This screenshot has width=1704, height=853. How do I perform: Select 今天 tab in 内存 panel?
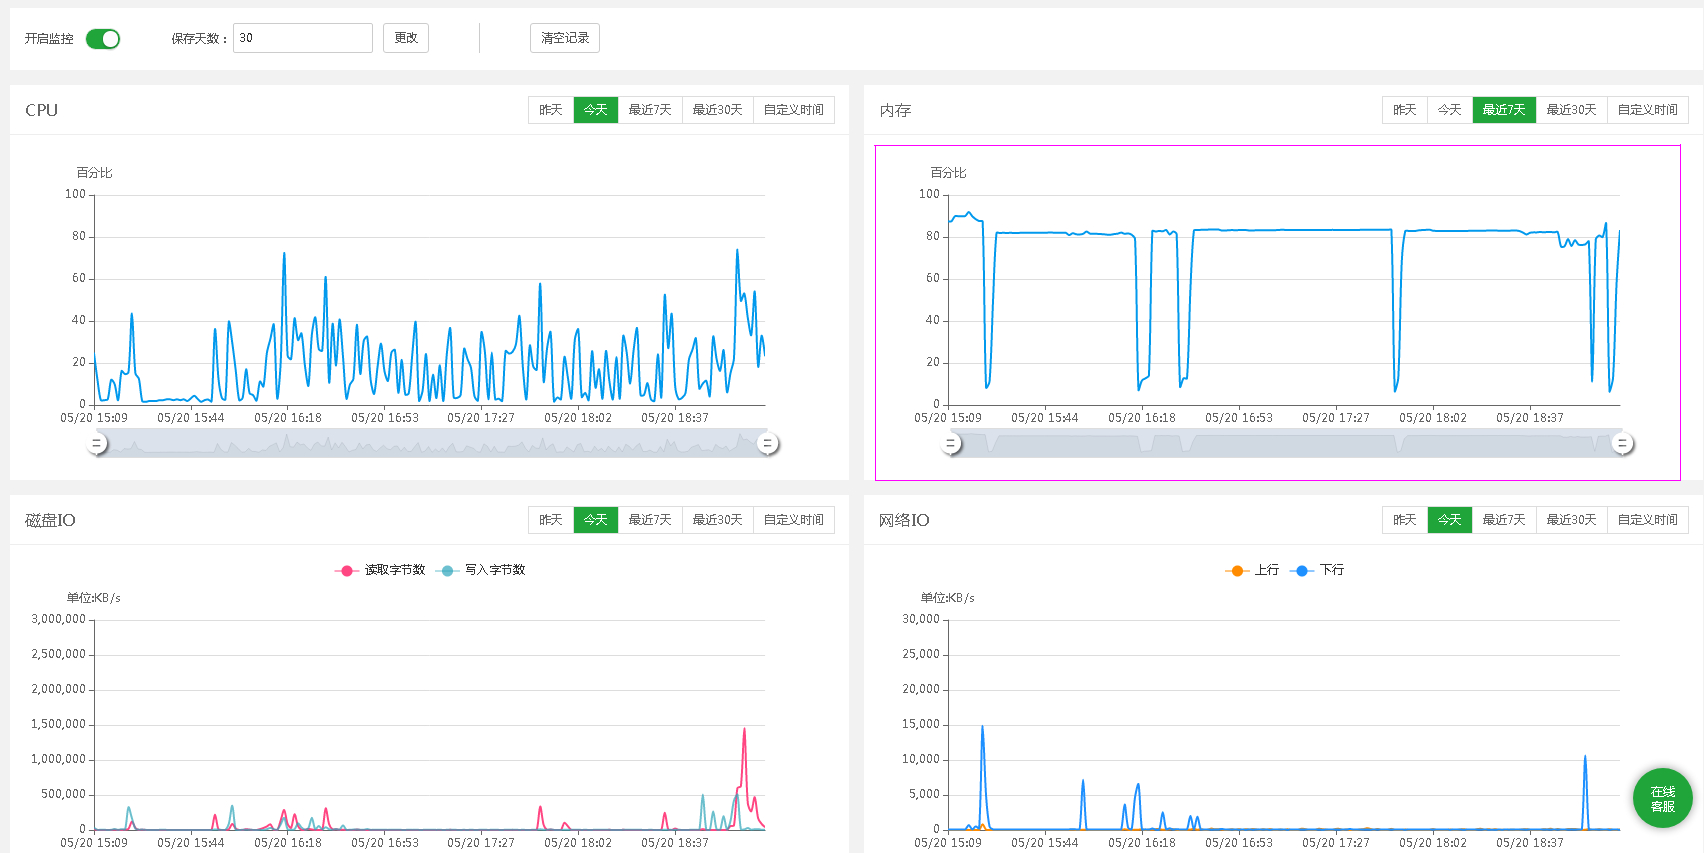click(1450, 110)
